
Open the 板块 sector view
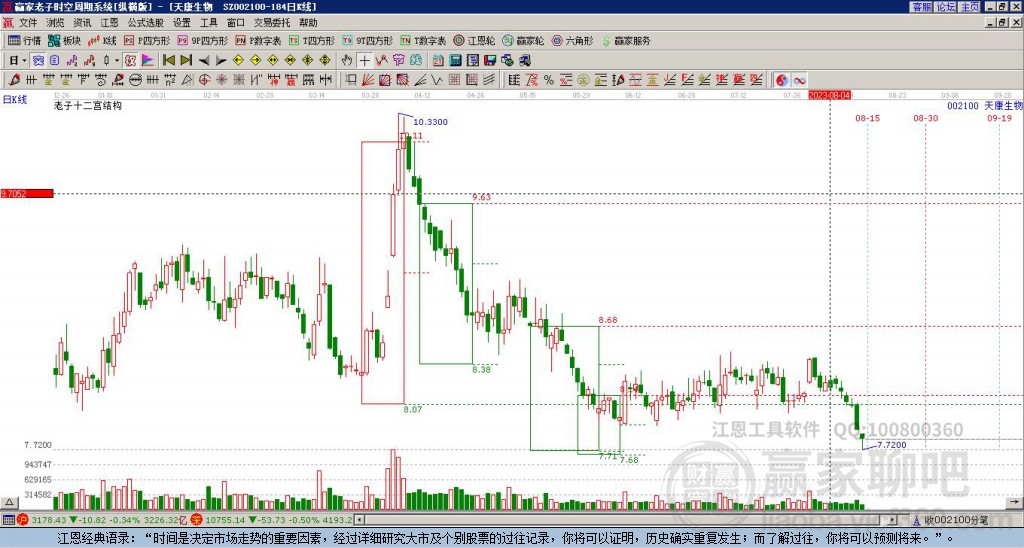coord(64,40)
